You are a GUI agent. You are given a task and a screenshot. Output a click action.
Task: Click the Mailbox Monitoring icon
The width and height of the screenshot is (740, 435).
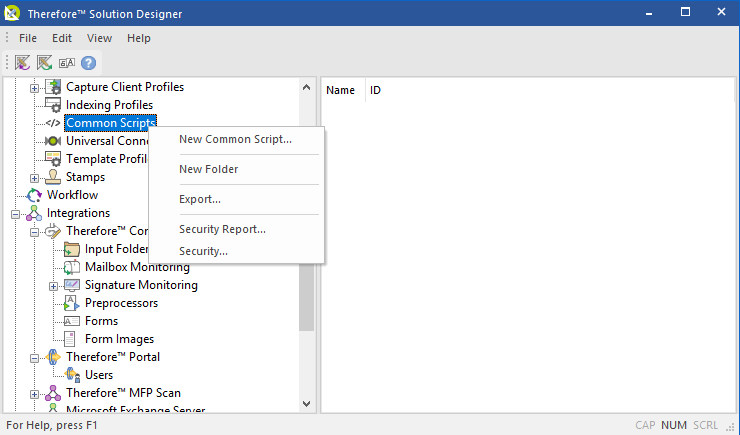pos(71,267)
